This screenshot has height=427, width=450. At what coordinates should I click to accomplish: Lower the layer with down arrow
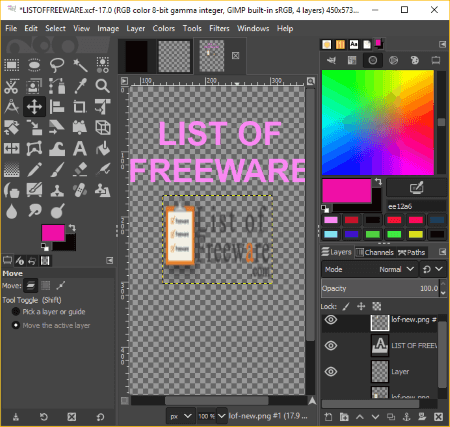375,417
